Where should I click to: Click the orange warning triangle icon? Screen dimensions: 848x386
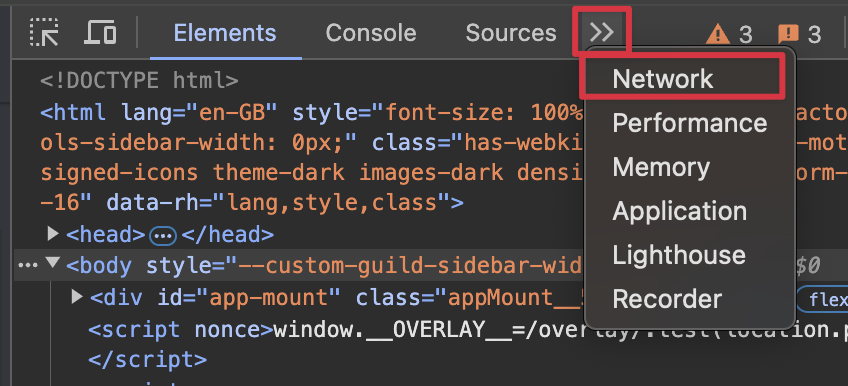click(718, 35)
